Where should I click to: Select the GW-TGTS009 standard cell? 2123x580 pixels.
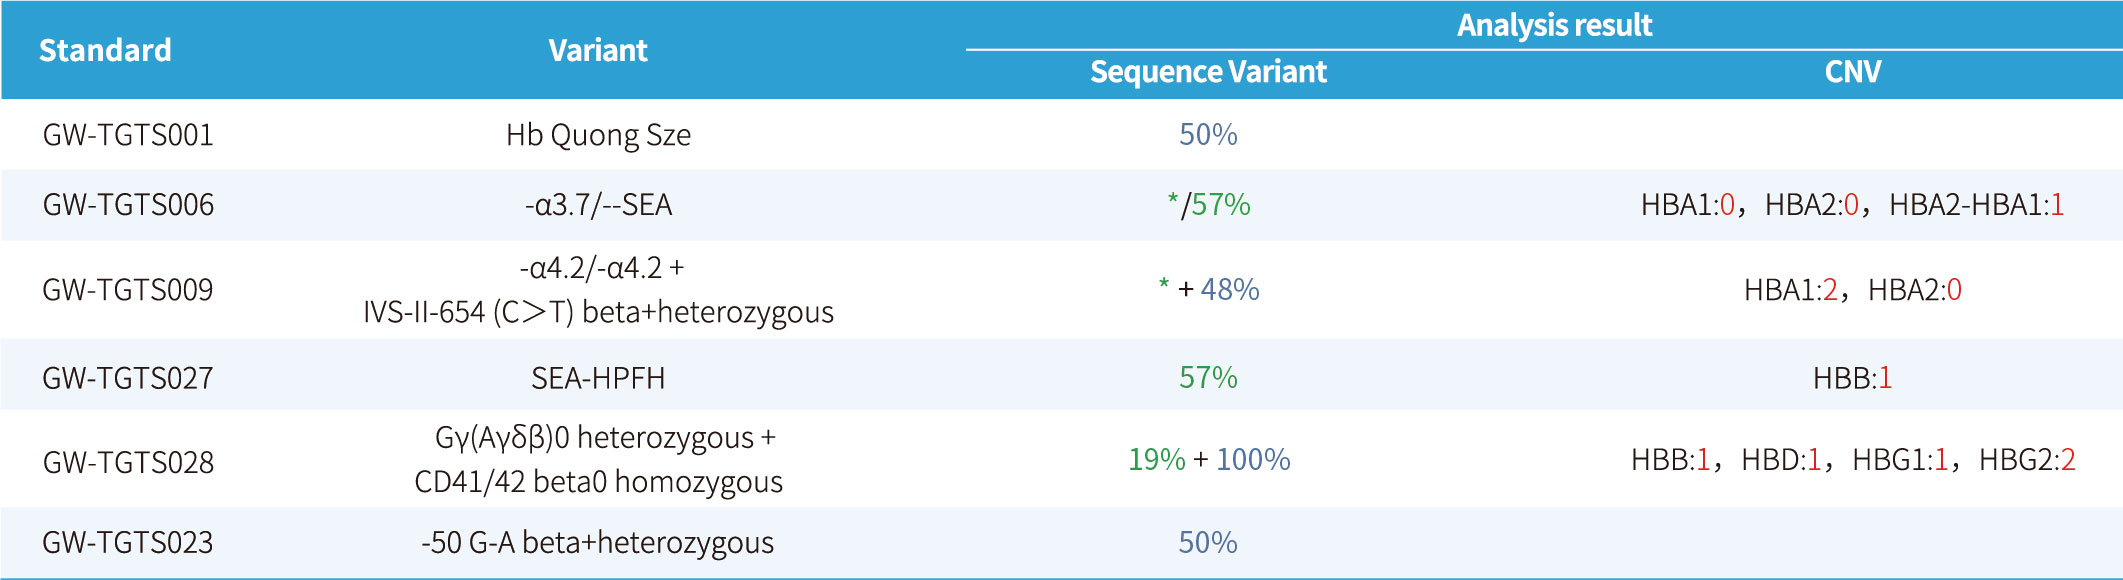[x=128, y=290]
